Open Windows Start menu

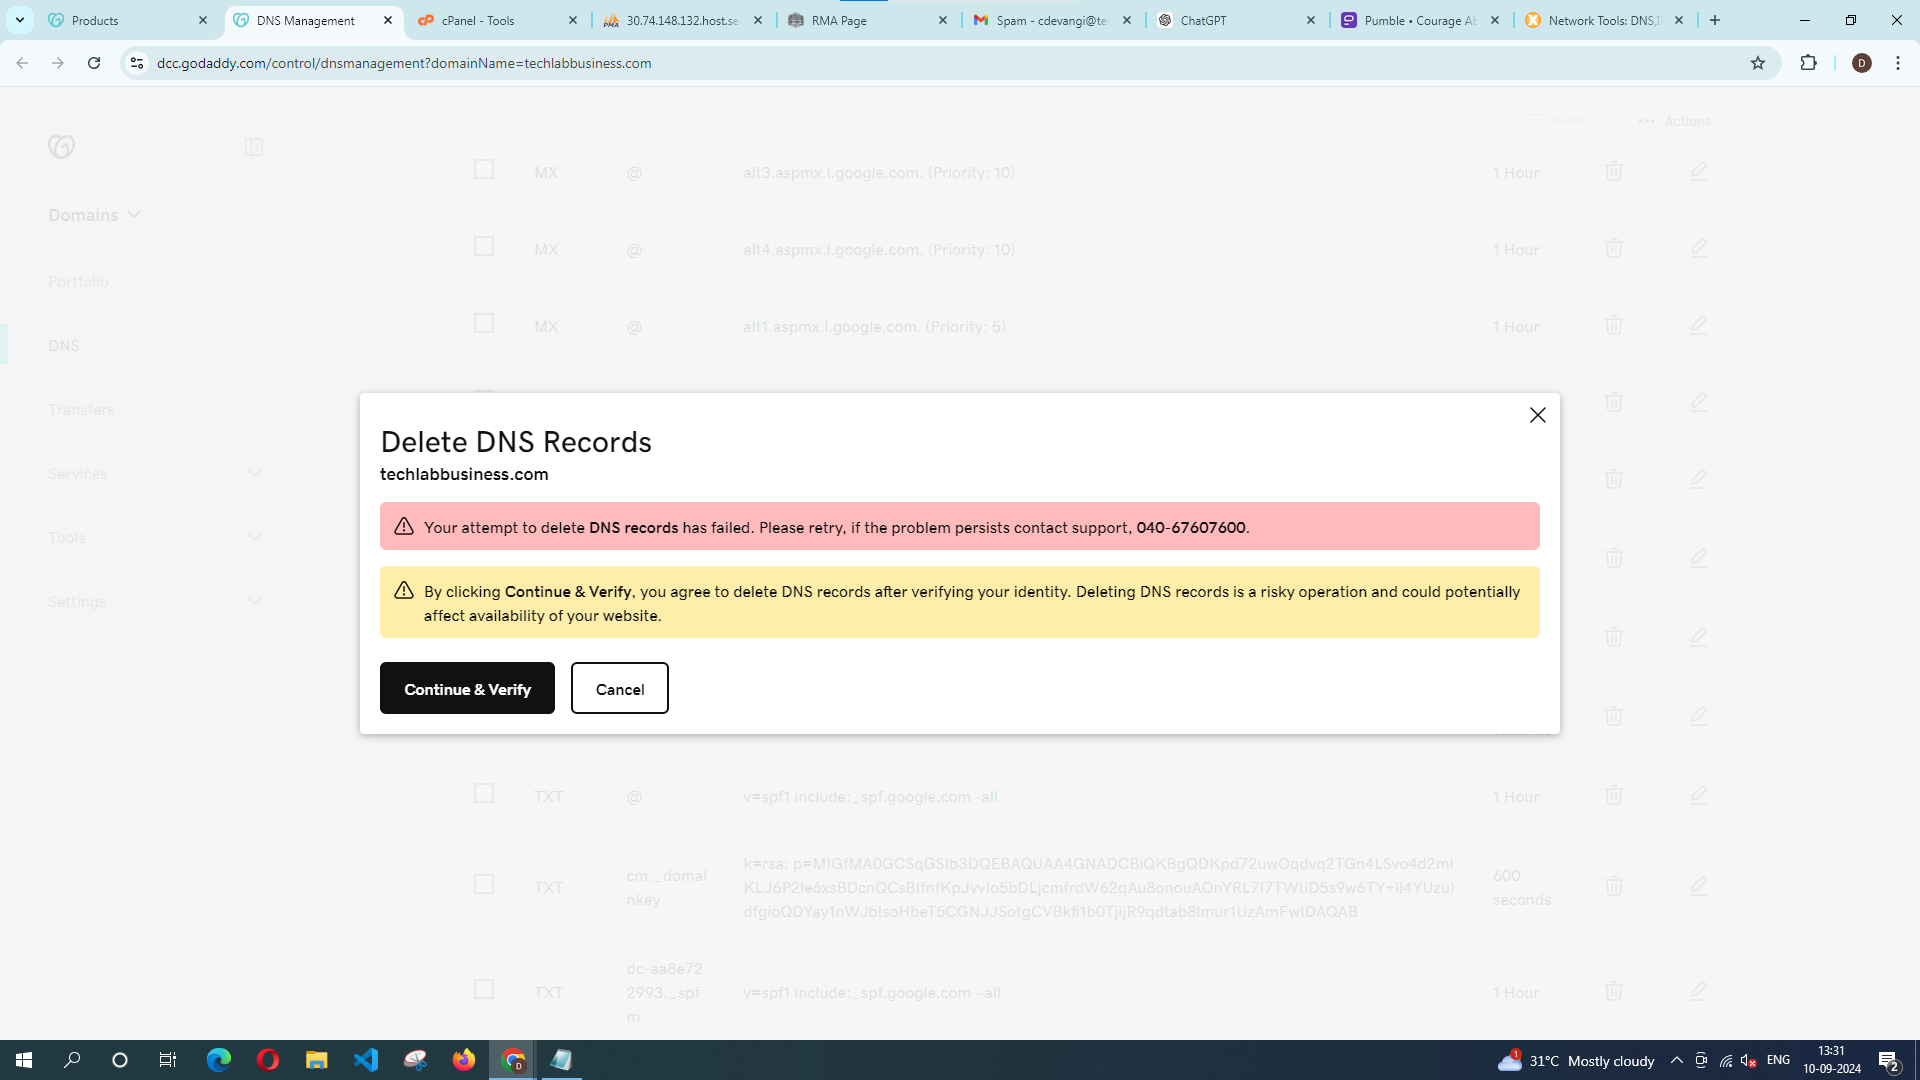coord(24,1060)
